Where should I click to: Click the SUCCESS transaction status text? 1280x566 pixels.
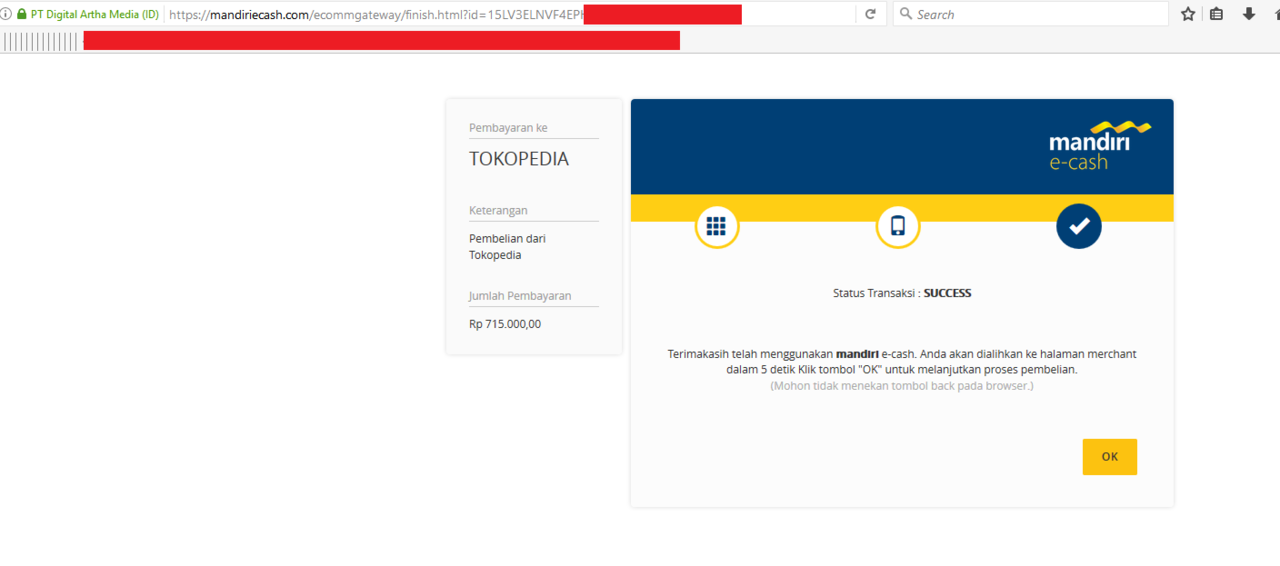(947, 293)
